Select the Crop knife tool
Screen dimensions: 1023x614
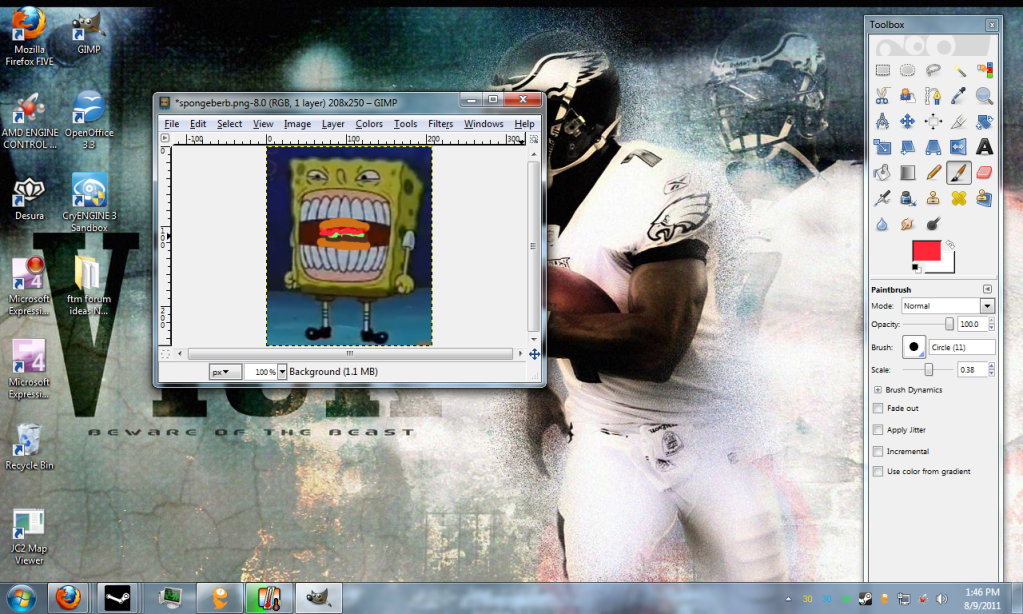coord(958,121)
